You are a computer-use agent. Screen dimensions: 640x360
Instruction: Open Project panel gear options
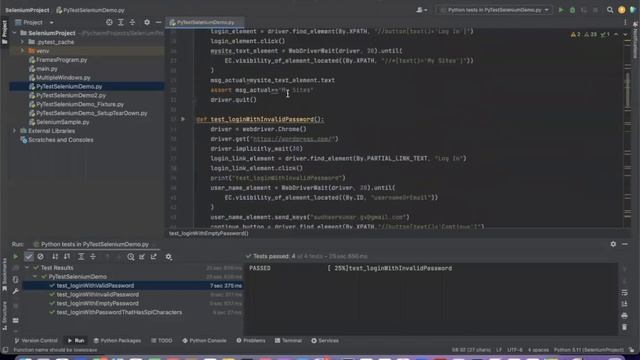point(147,22)
